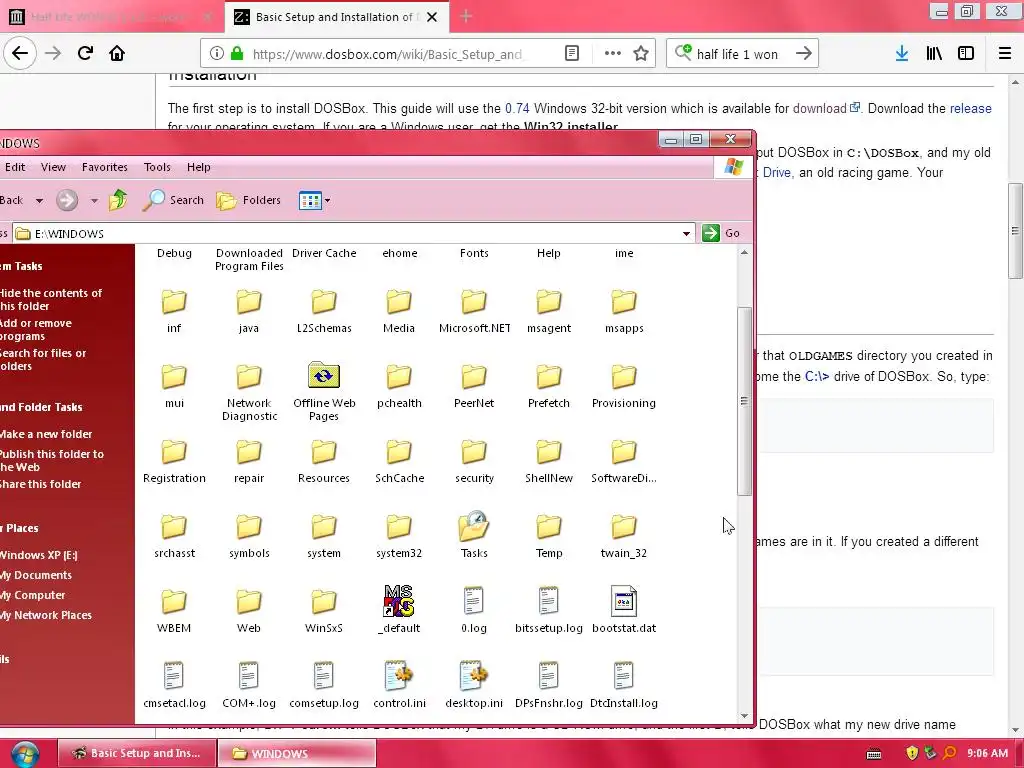The image size is (1024, 768).
Task: Select the Media folder icon
Action: pyautogui.click(x=399, y=302)
